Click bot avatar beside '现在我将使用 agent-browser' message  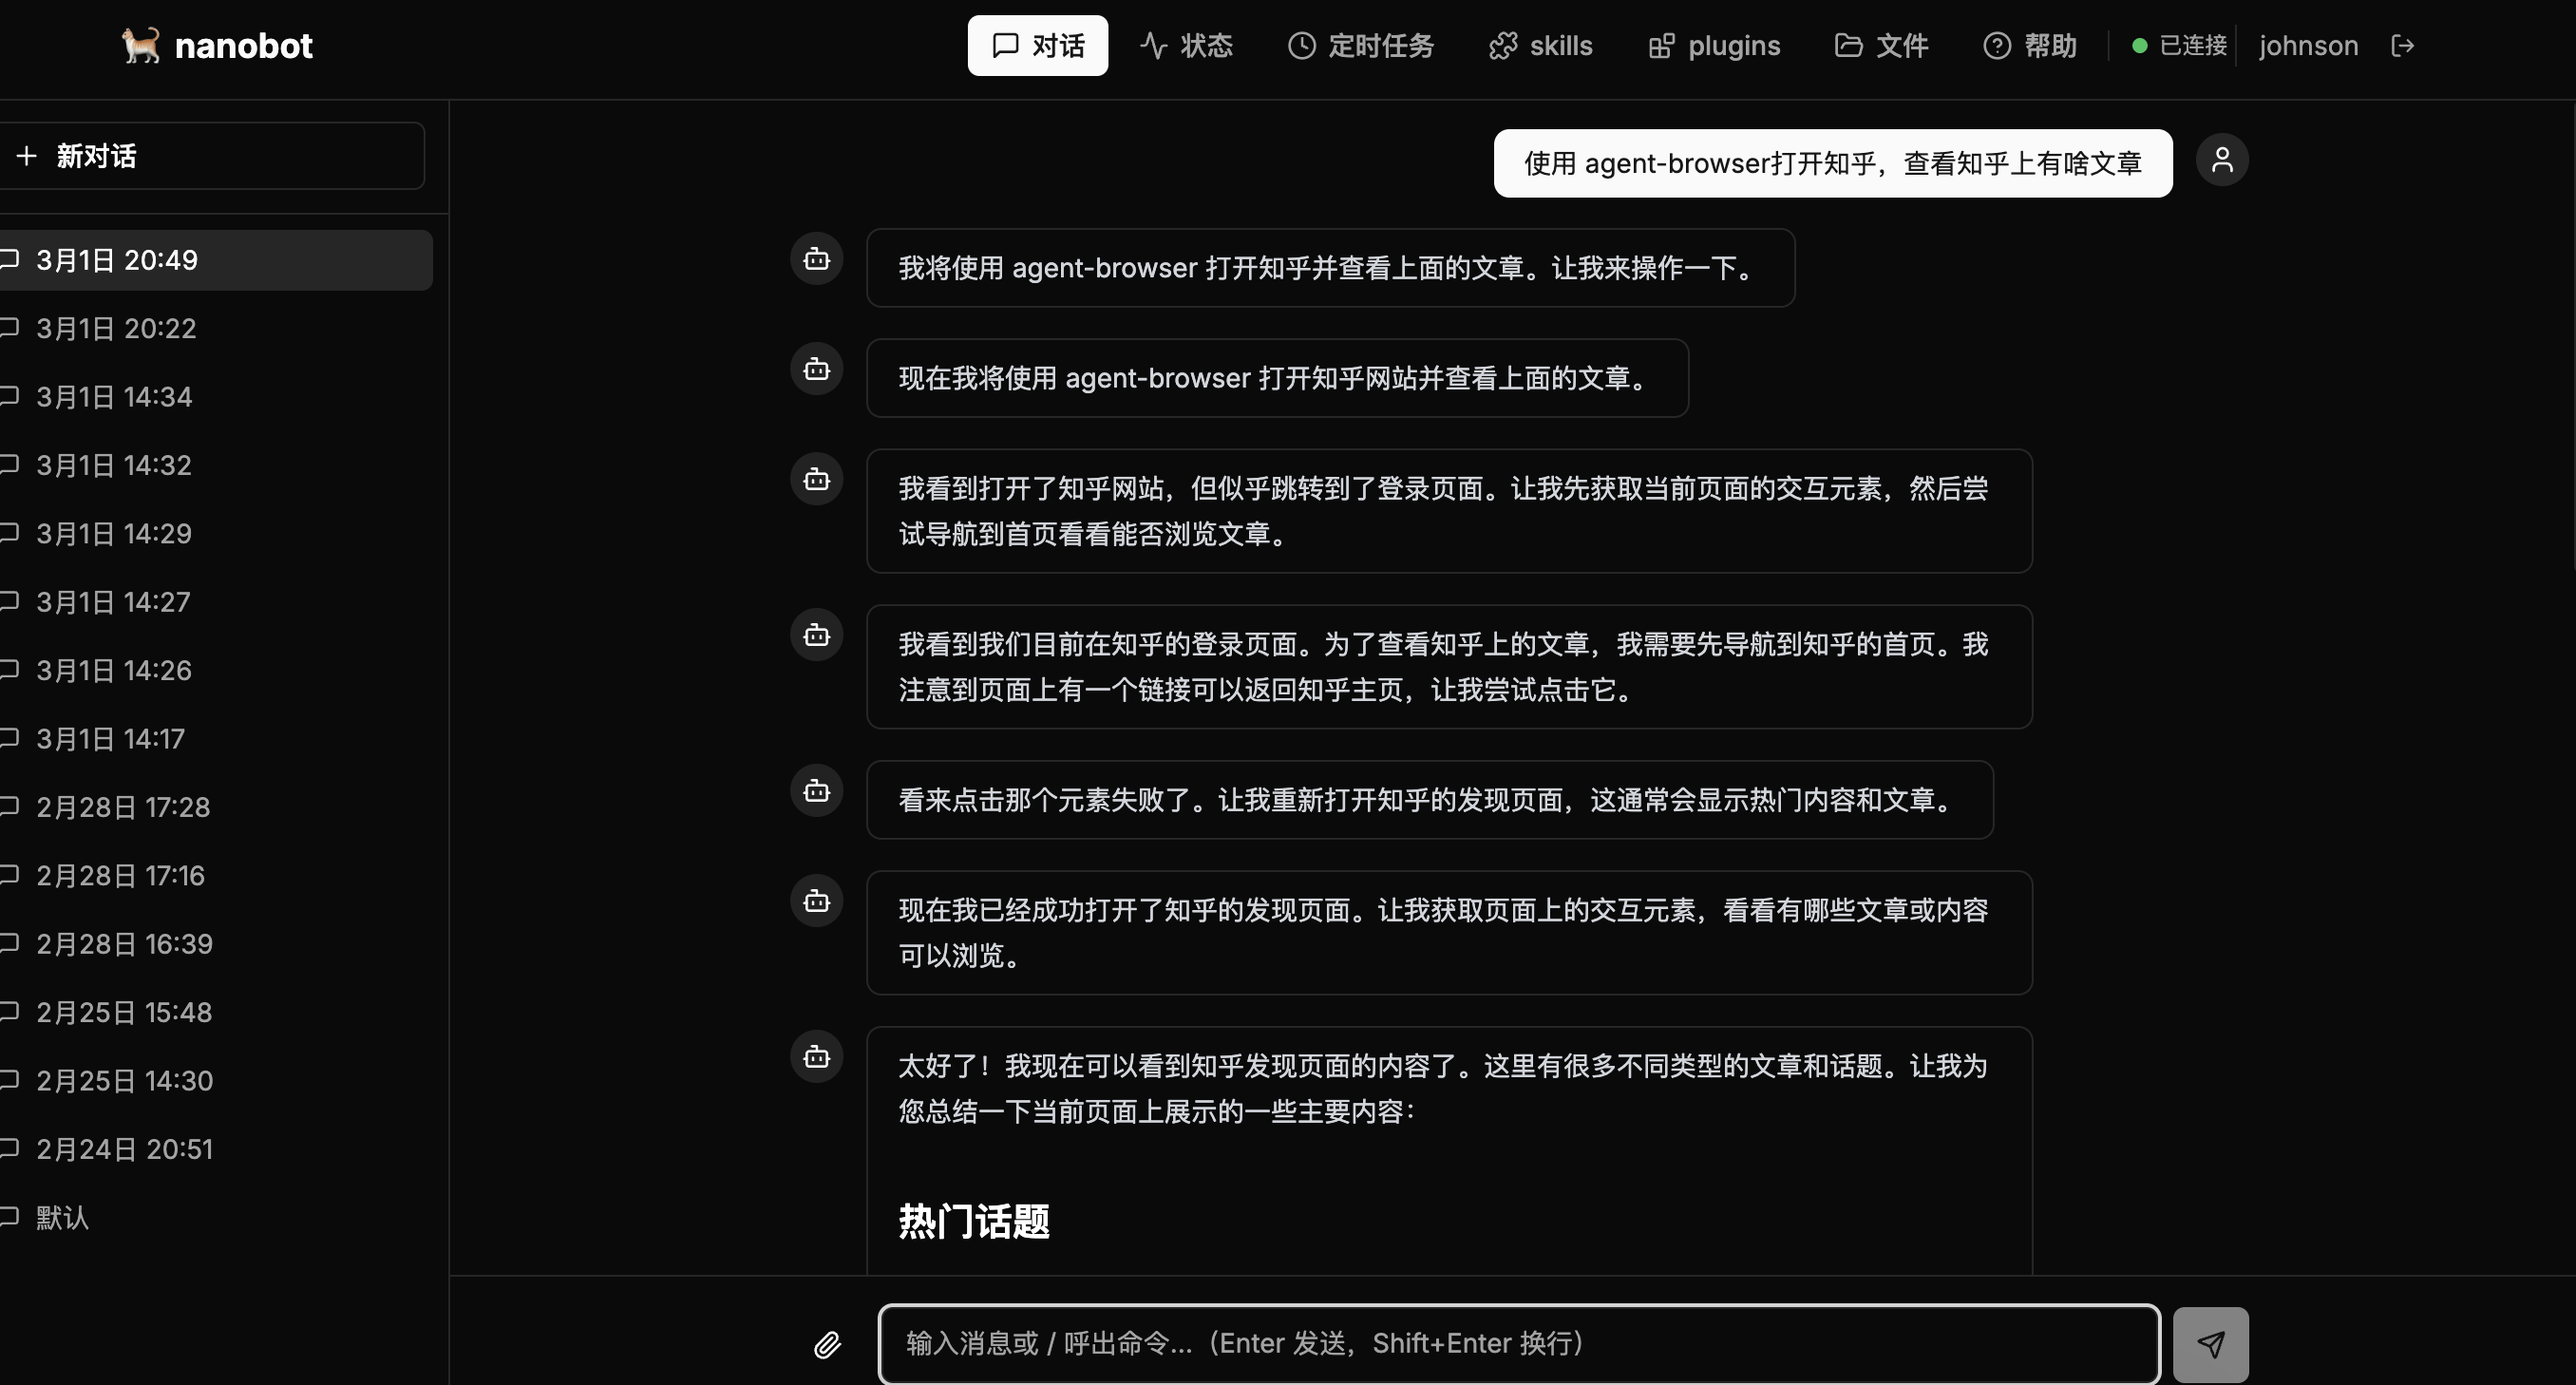coord(817,369)
